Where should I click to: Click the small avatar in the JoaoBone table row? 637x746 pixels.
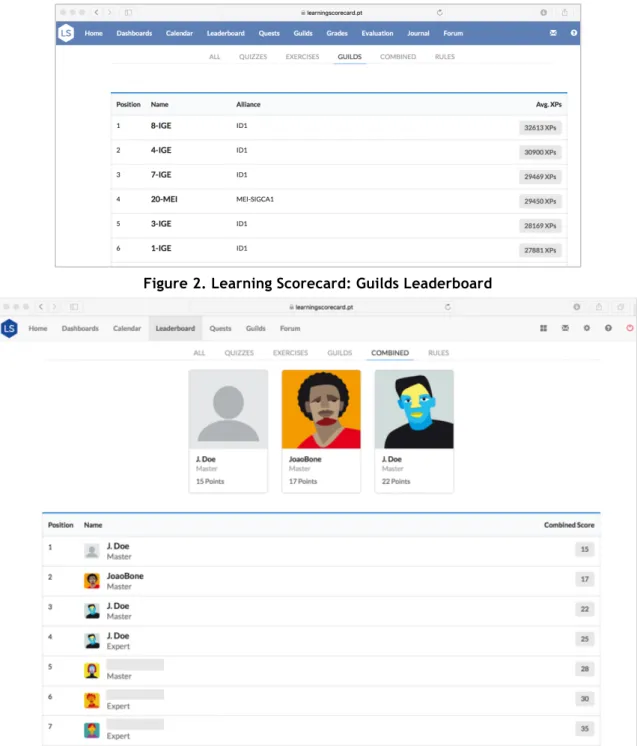[x=92, y=581]
